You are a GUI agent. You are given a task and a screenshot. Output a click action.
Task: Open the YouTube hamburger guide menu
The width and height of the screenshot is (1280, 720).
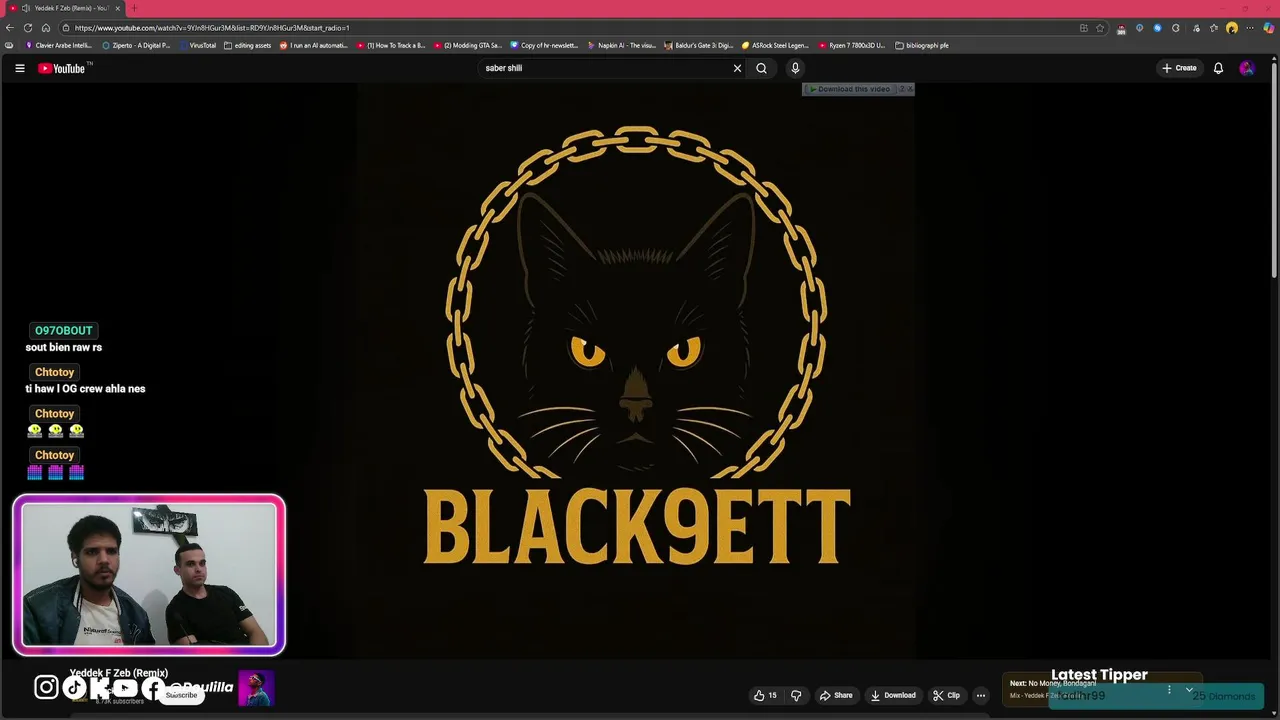click(x=19, y=68)
